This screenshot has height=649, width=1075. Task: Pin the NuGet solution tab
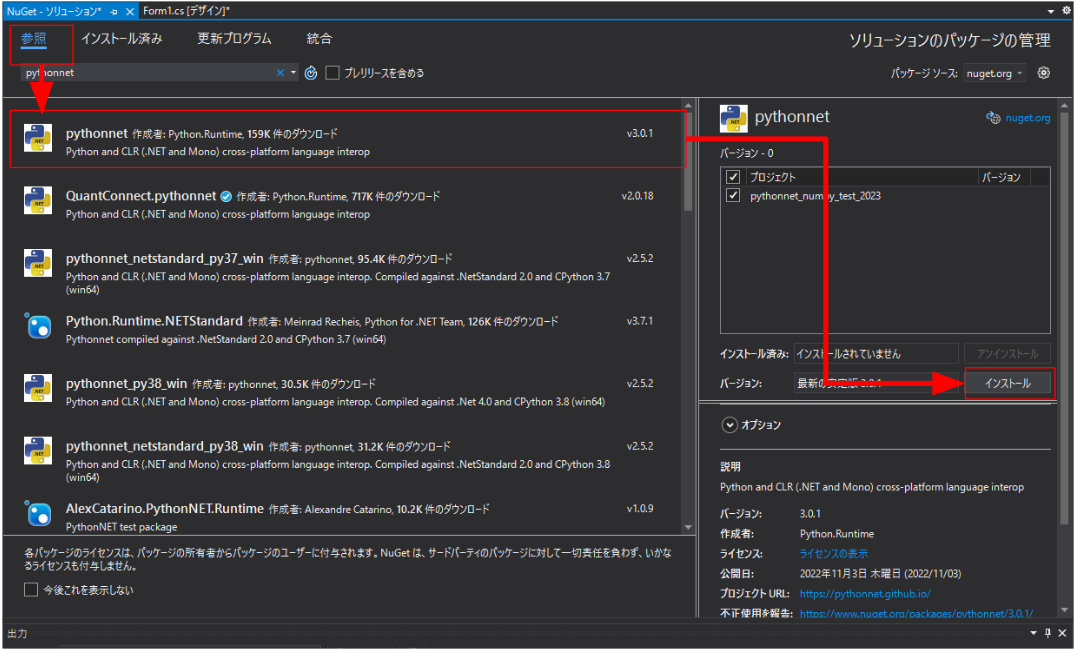point(114,12)
